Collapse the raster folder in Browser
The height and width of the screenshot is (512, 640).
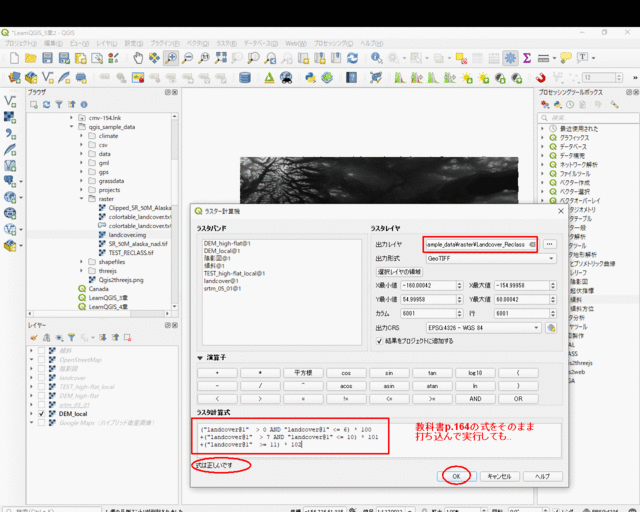(x=81, y=199)
